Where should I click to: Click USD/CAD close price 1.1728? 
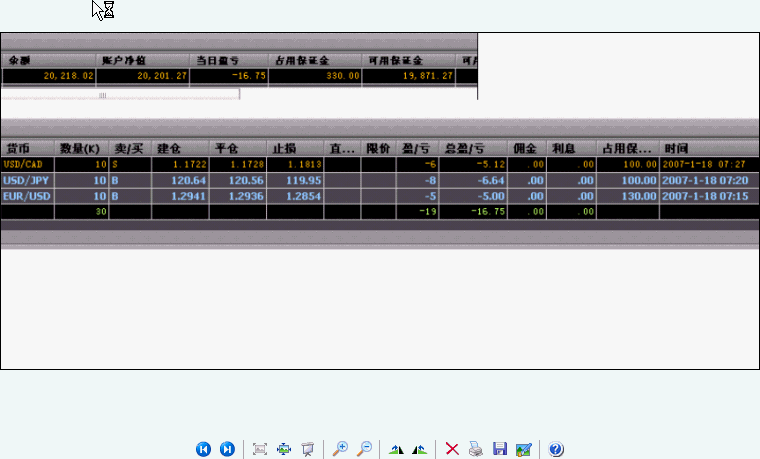247,164
